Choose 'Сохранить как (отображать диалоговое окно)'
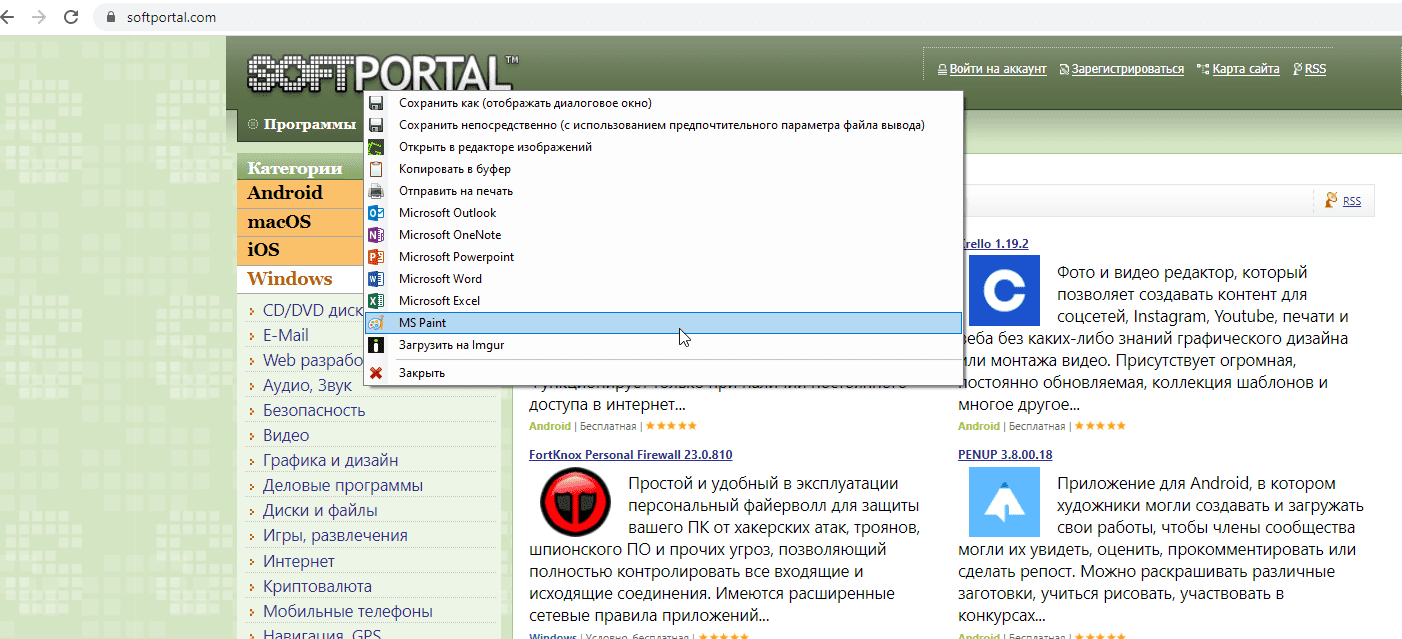The width and height of the screenshot is (1402, 639). (x=663, y=103)
